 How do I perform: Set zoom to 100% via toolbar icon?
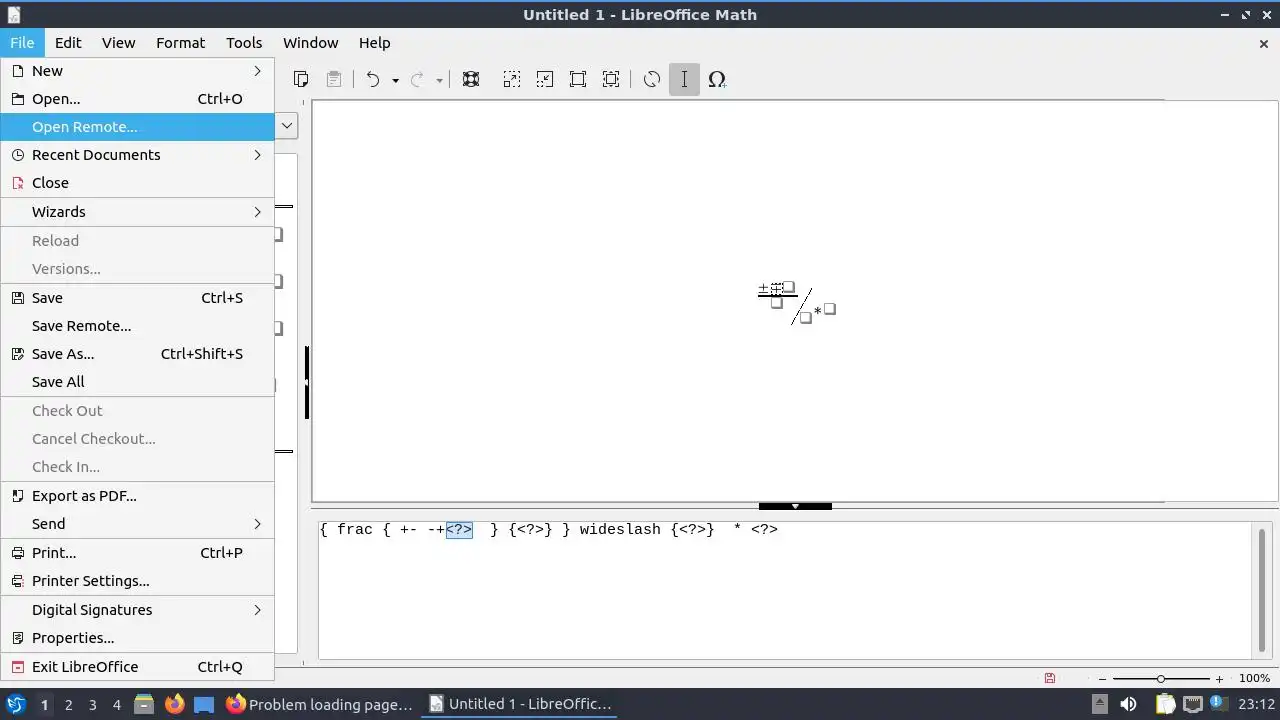[x=578, y=79]
